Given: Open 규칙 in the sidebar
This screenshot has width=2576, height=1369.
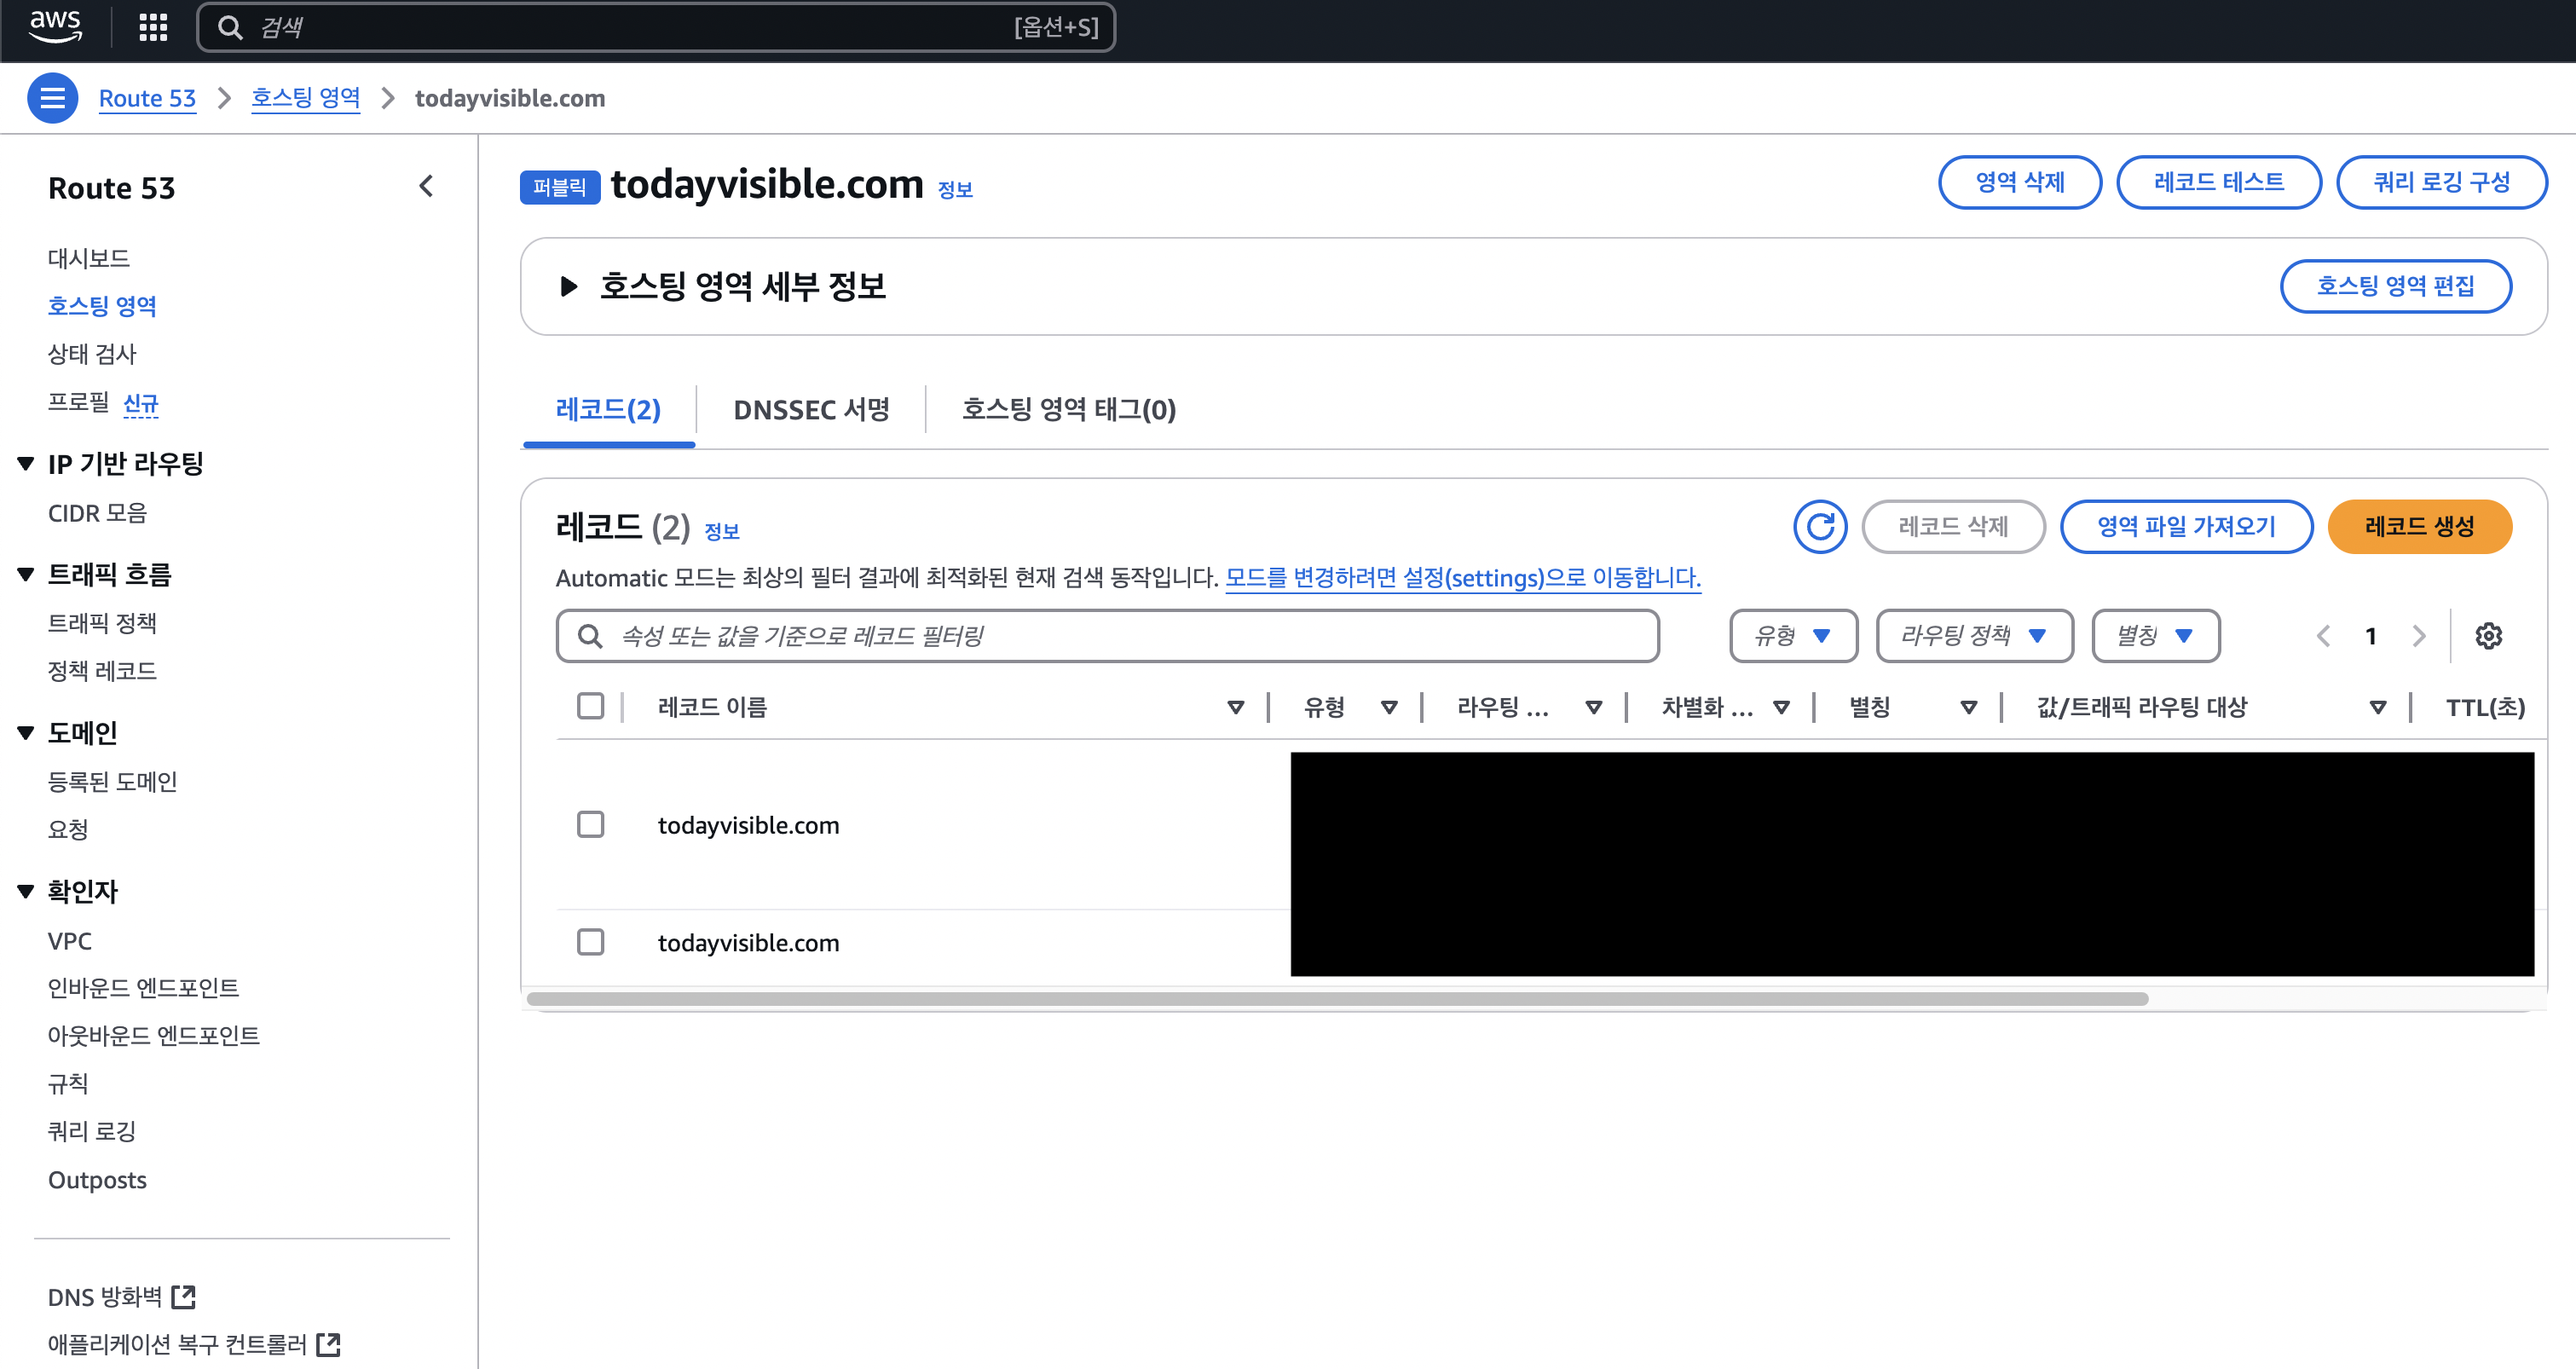Looking at the screenshot, I should point(68,1083).
